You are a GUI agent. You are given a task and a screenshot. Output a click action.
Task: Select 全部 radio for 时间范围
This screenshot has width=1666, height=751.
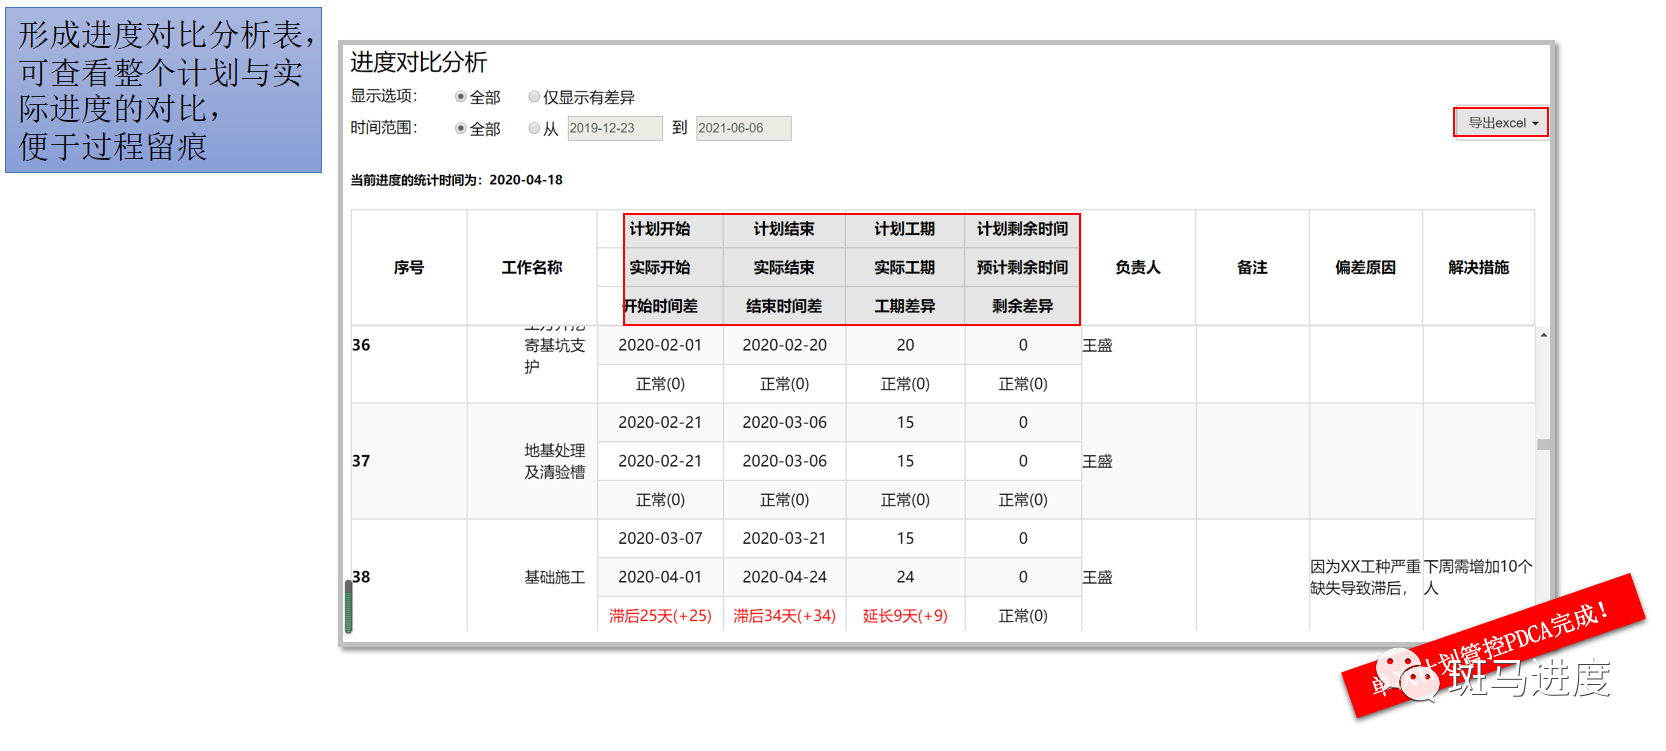[x=461, y=128]
